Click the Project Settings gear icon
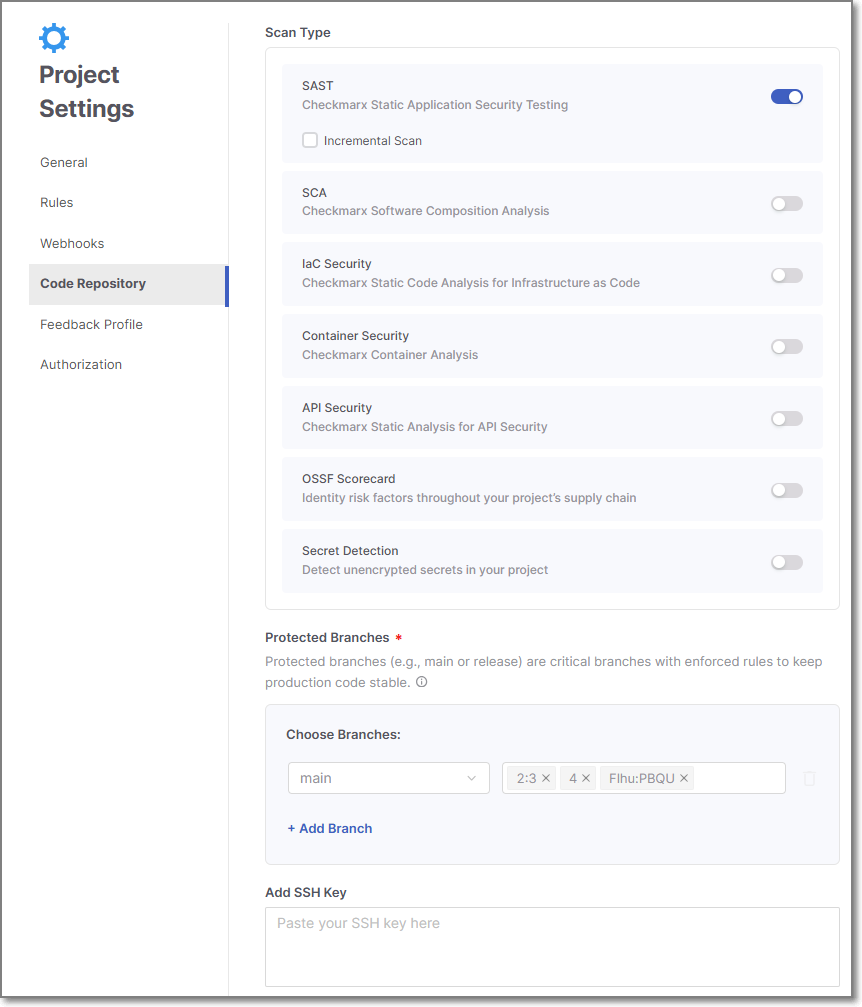The image size is (862, 1007). [x=54, y=38]
